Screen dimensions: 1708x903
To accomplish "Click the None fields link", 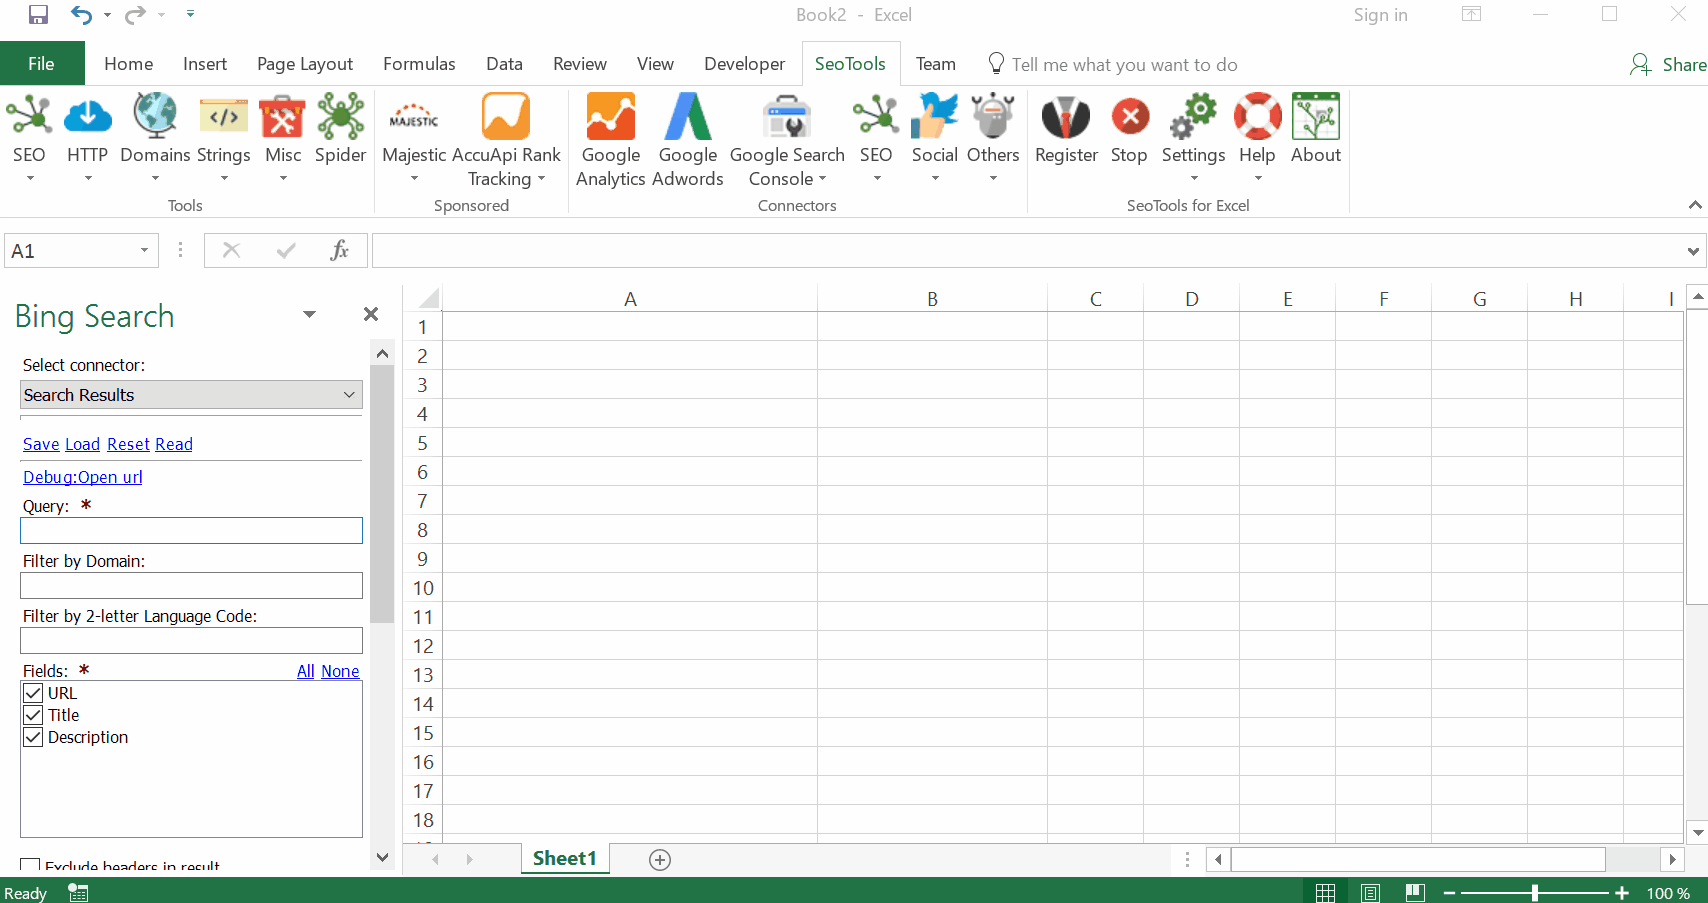I will (x=340, y=671).
